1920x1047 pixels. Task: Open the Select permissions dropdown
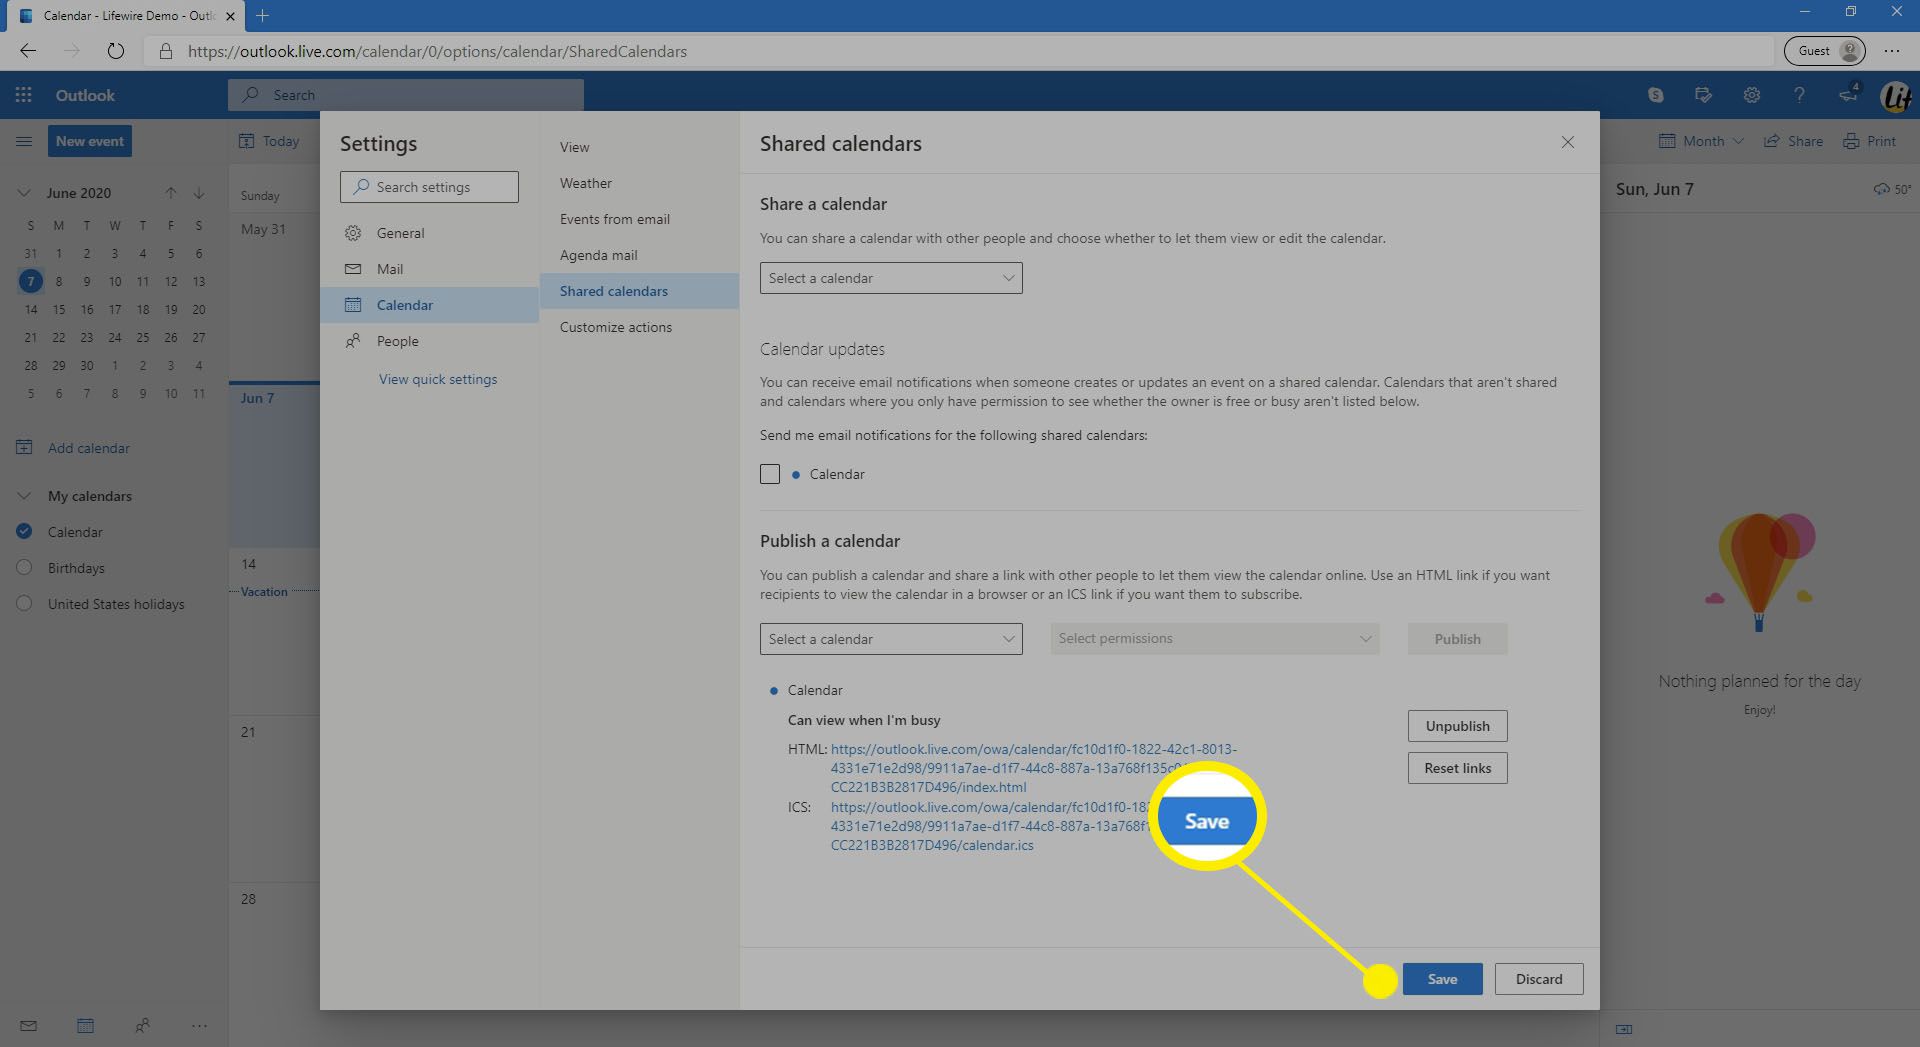[1215, 639]
